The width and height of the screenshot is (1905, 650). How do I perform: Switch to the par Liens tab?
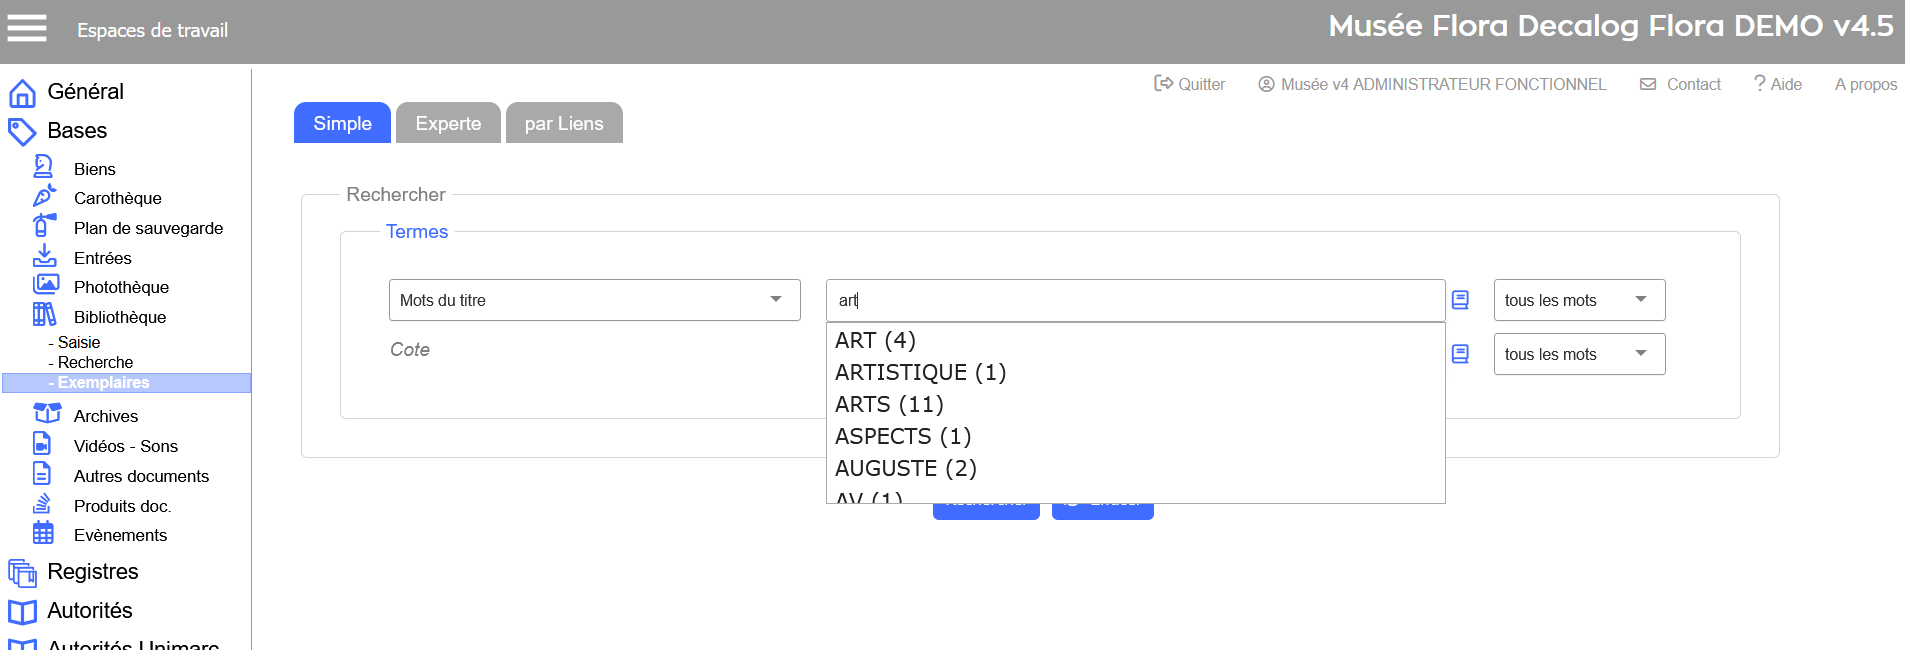(x=564, y=123)
